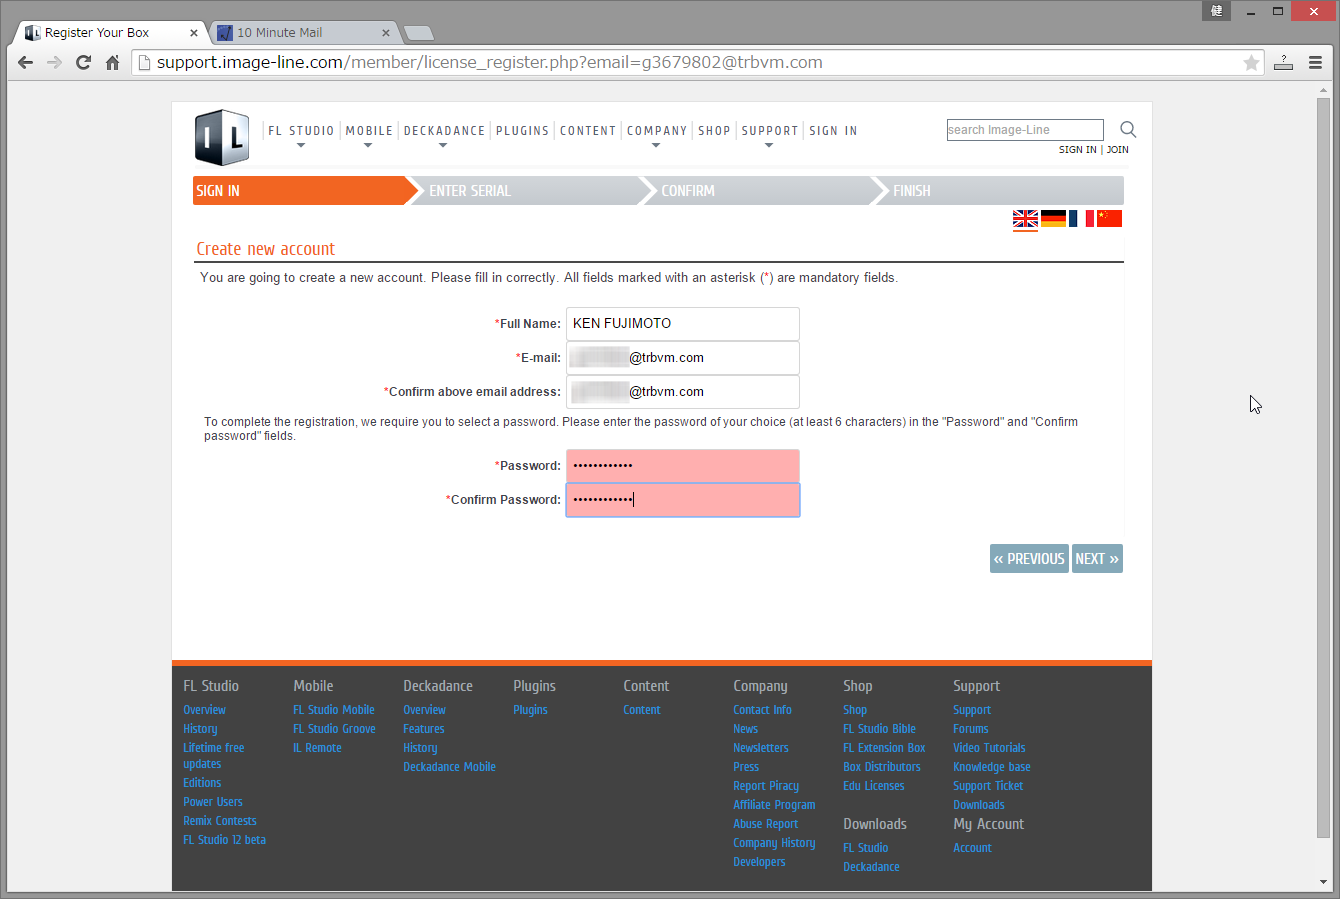Viewport: 1340px width, 899px height.
Task: Go back with browser back arrow
Action: 26,62
